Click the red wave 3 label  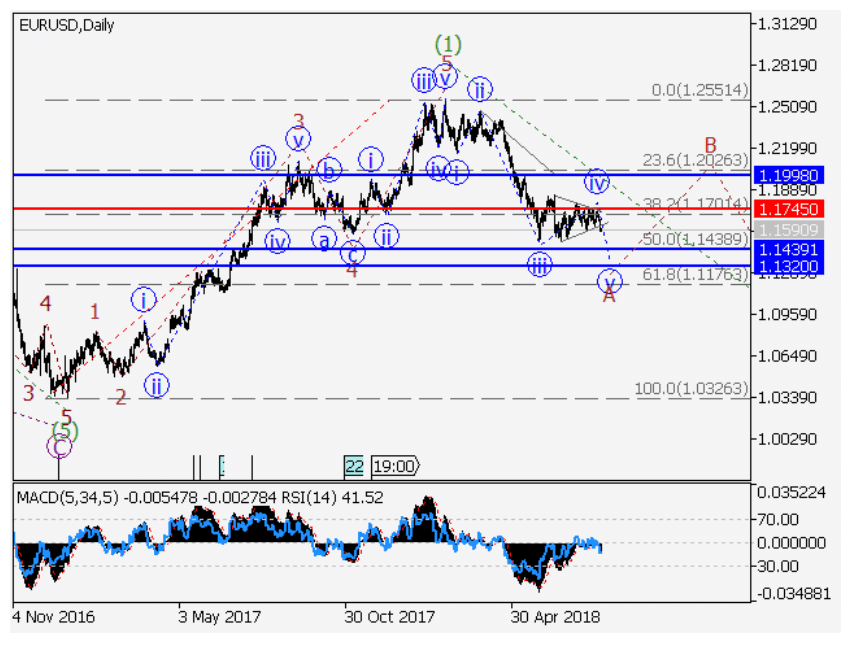pyautogui.click(x=298, y=121)
